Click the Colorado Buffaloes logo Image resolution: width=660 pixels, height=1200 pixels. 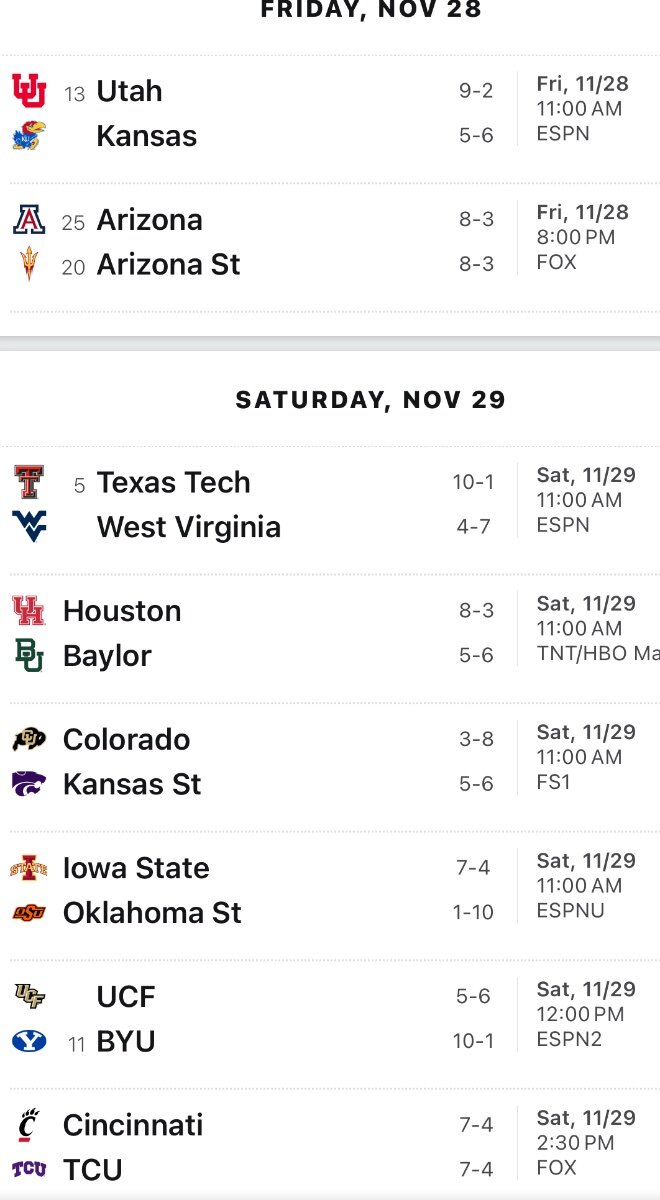[x=29, y=740]
